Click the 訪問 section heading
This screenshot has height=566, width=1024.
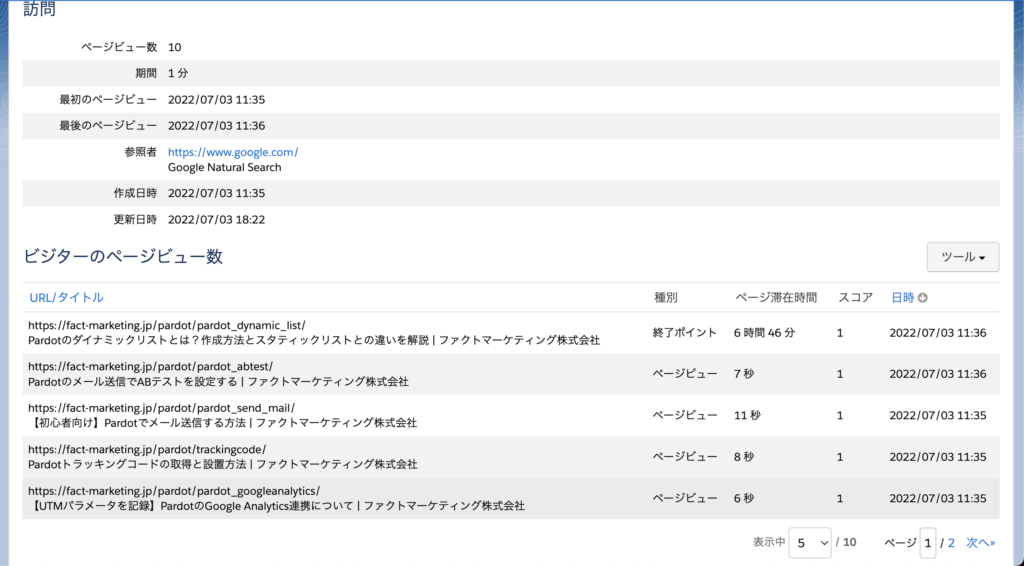(x=39, y=9)
